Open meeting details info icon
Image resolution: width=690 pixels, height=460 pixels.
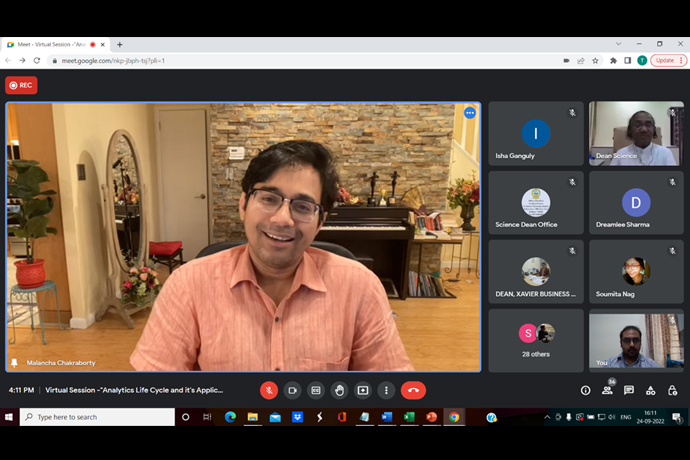[x=586, y=390]
